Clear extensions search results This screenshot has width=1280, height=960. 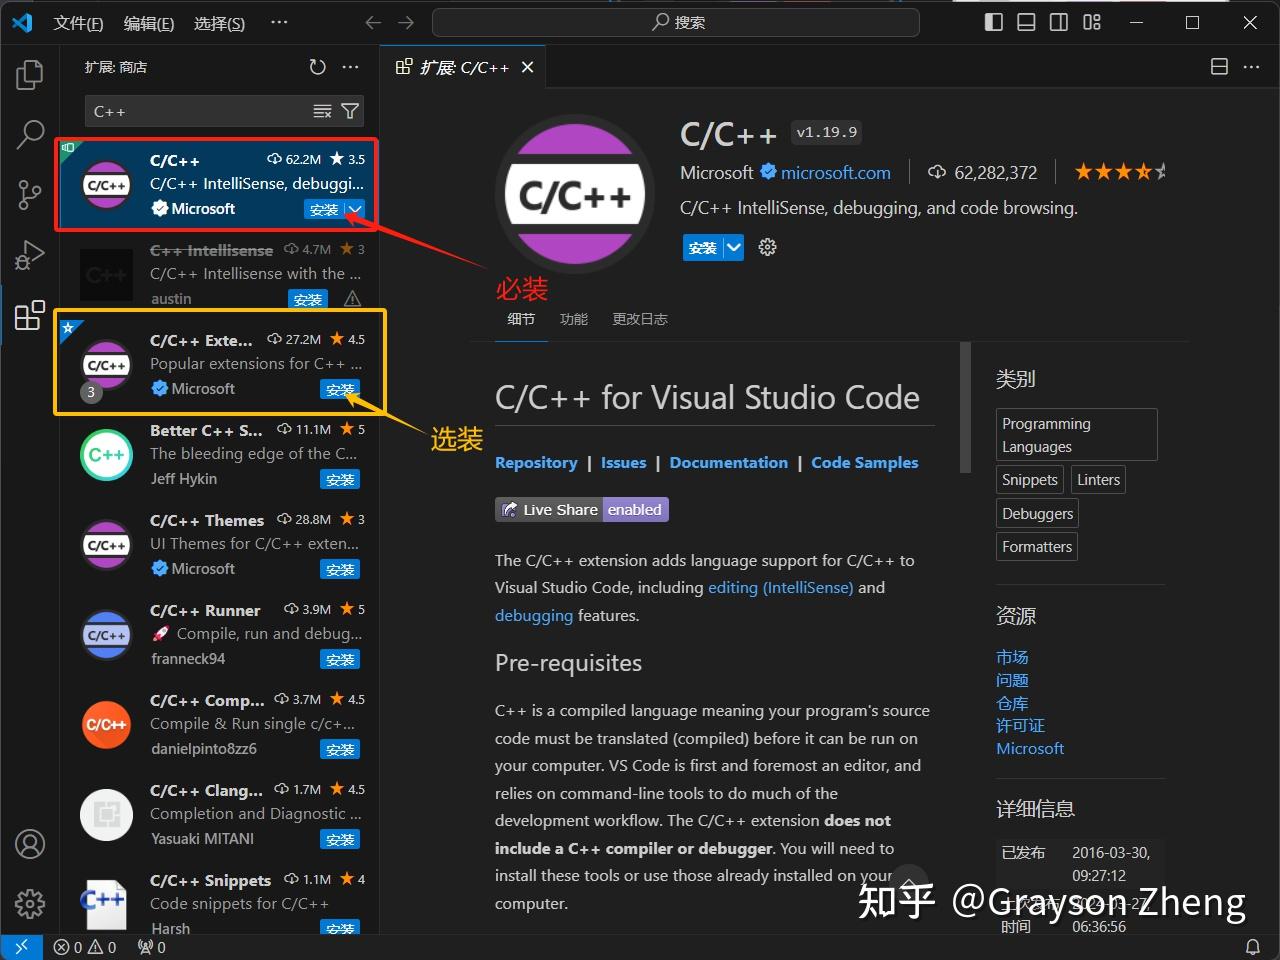click(x=322, y=111)
